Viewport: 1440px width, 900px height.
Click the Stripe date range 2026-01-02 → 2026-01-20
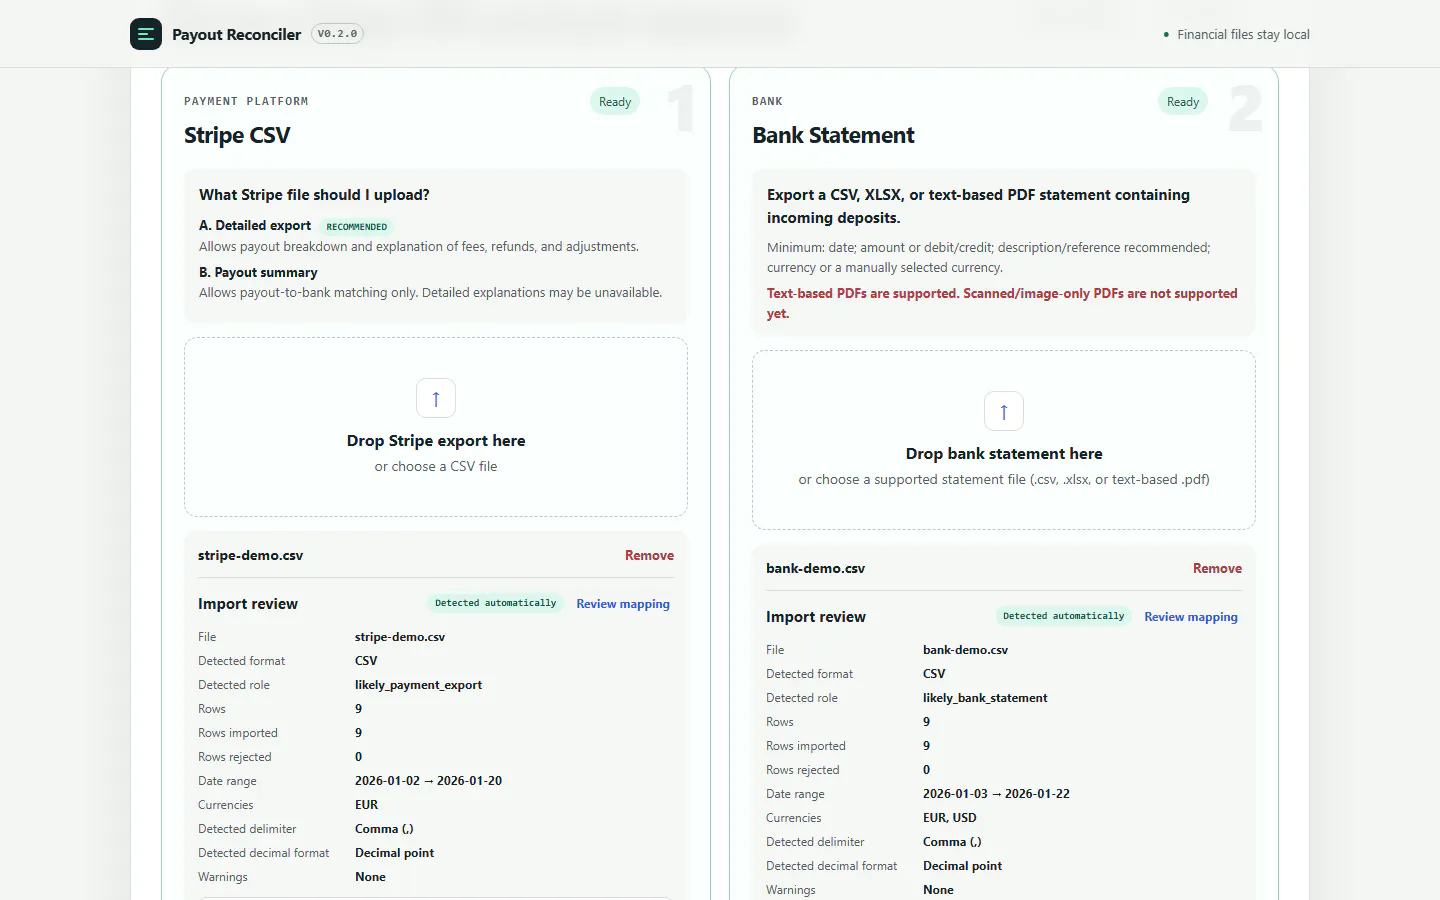coord(428,781)
